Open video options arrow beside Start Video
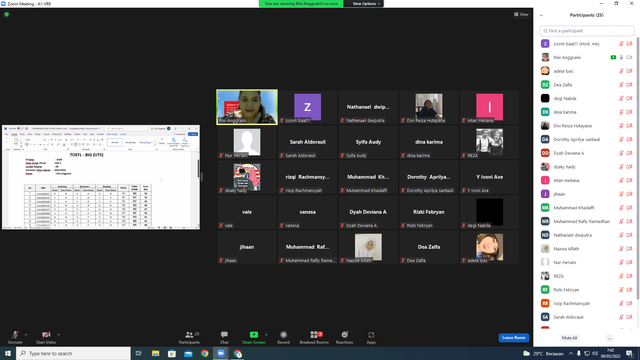 point(58,335)
